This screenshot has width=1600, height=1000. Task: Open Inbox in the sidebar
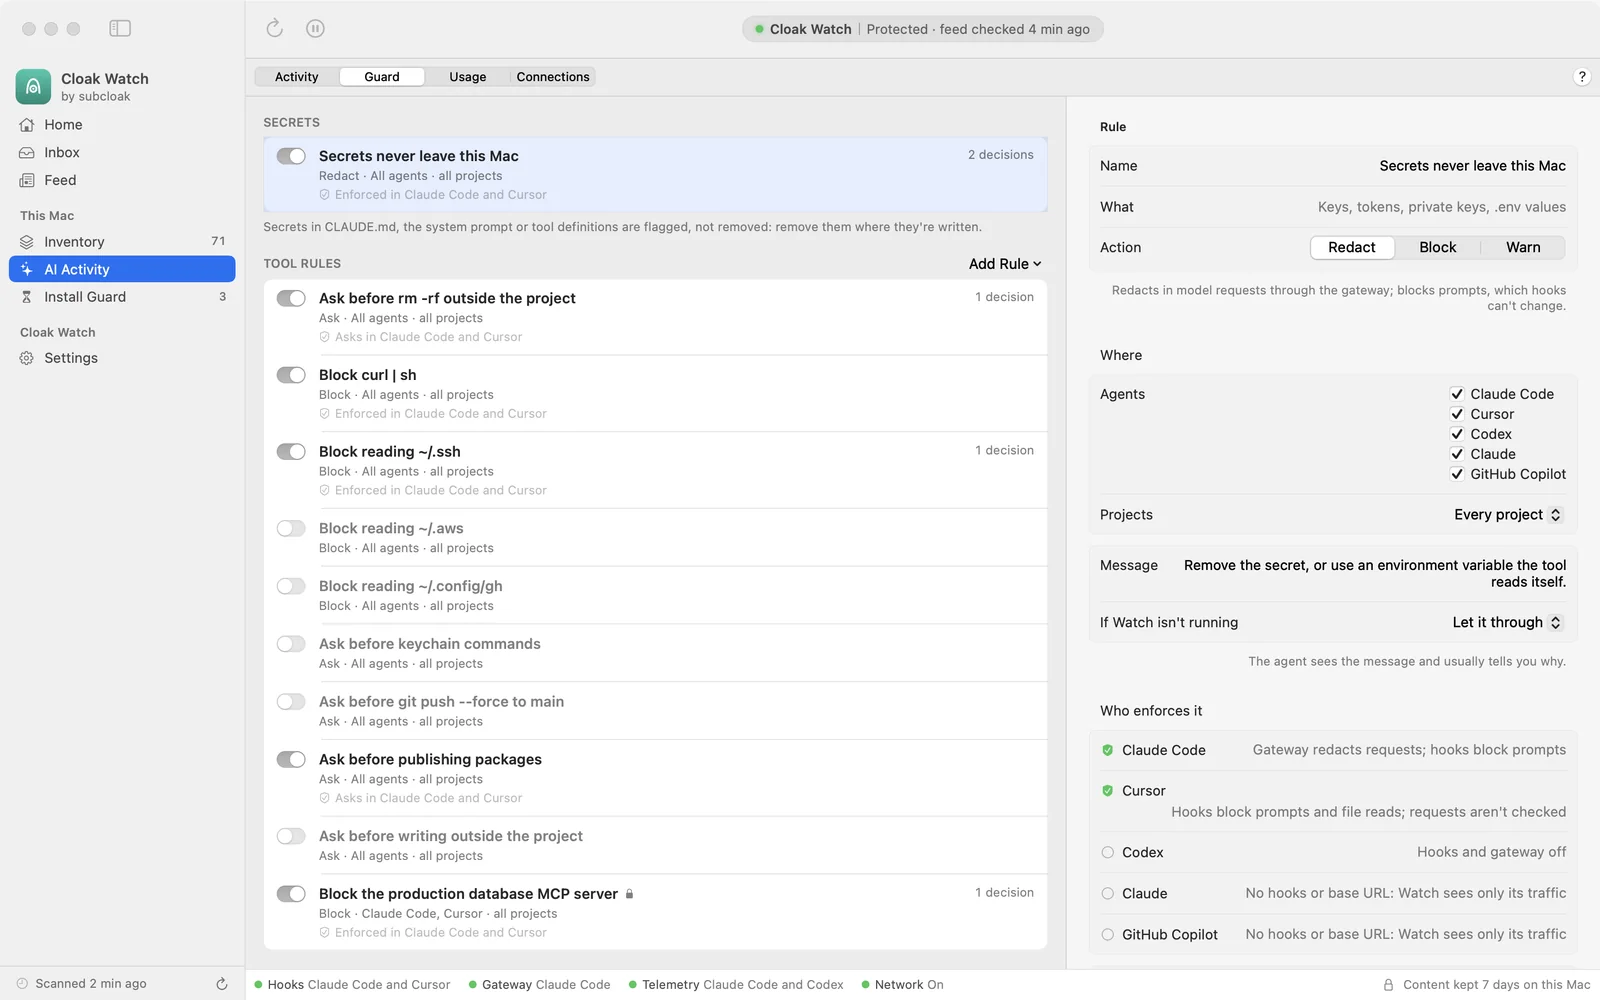[x=122, y=153]
